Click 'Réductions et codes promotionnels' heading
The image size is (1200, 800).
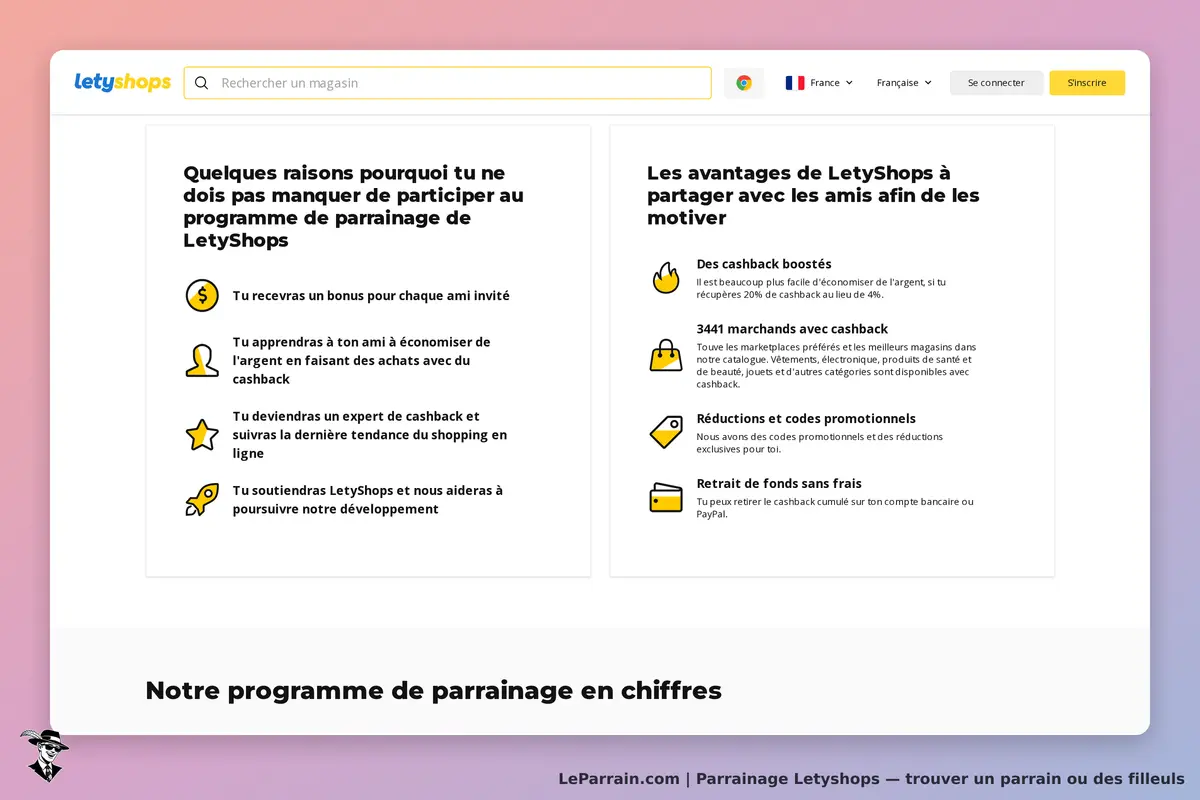806,419
